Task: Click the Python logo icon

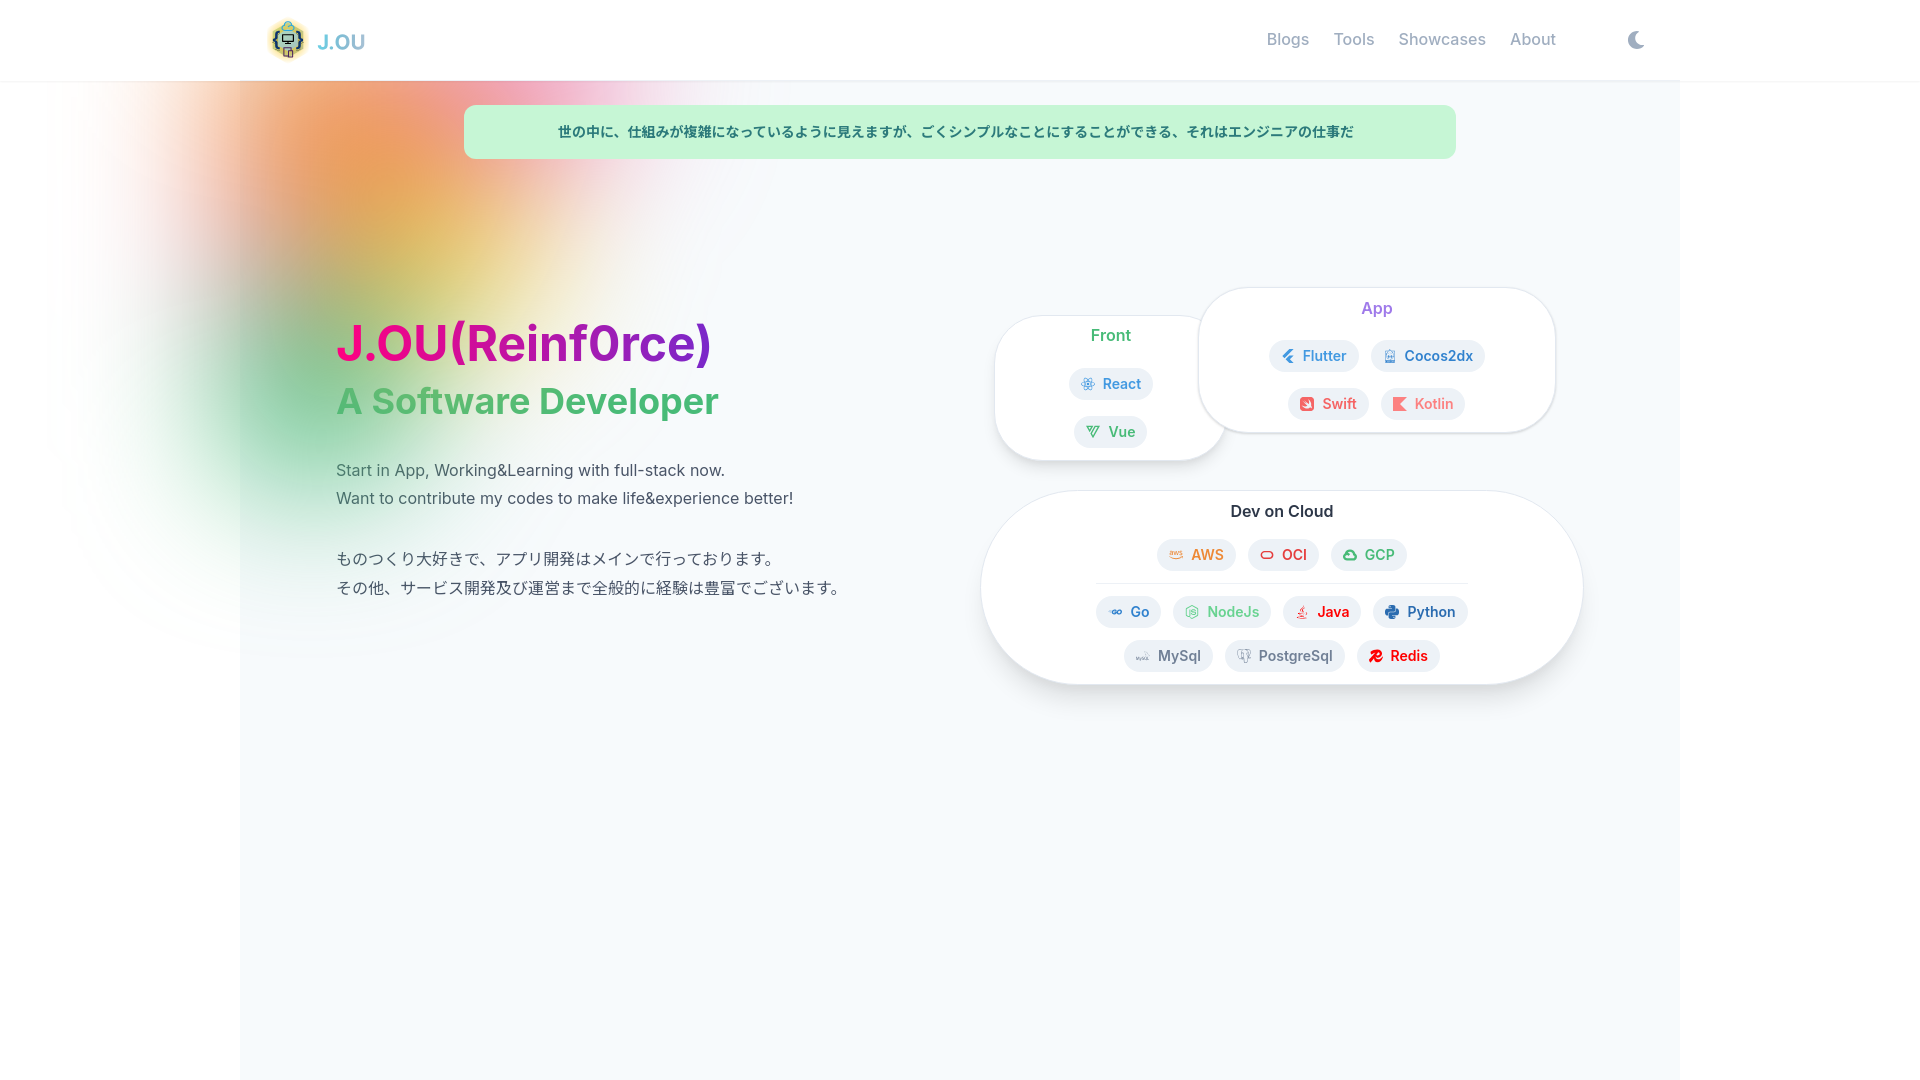Action: click(1392, 612)
